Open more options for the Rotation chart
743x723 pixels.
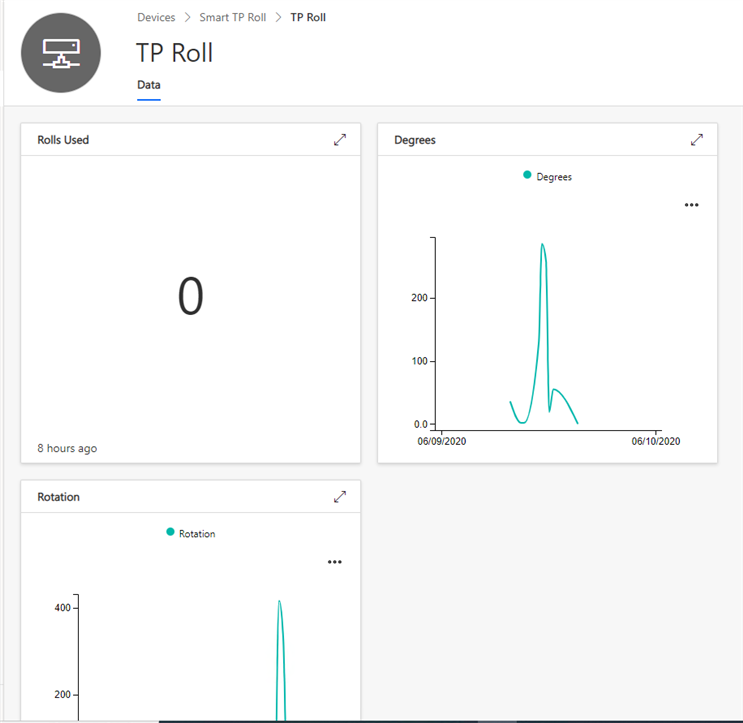point(335,562)
